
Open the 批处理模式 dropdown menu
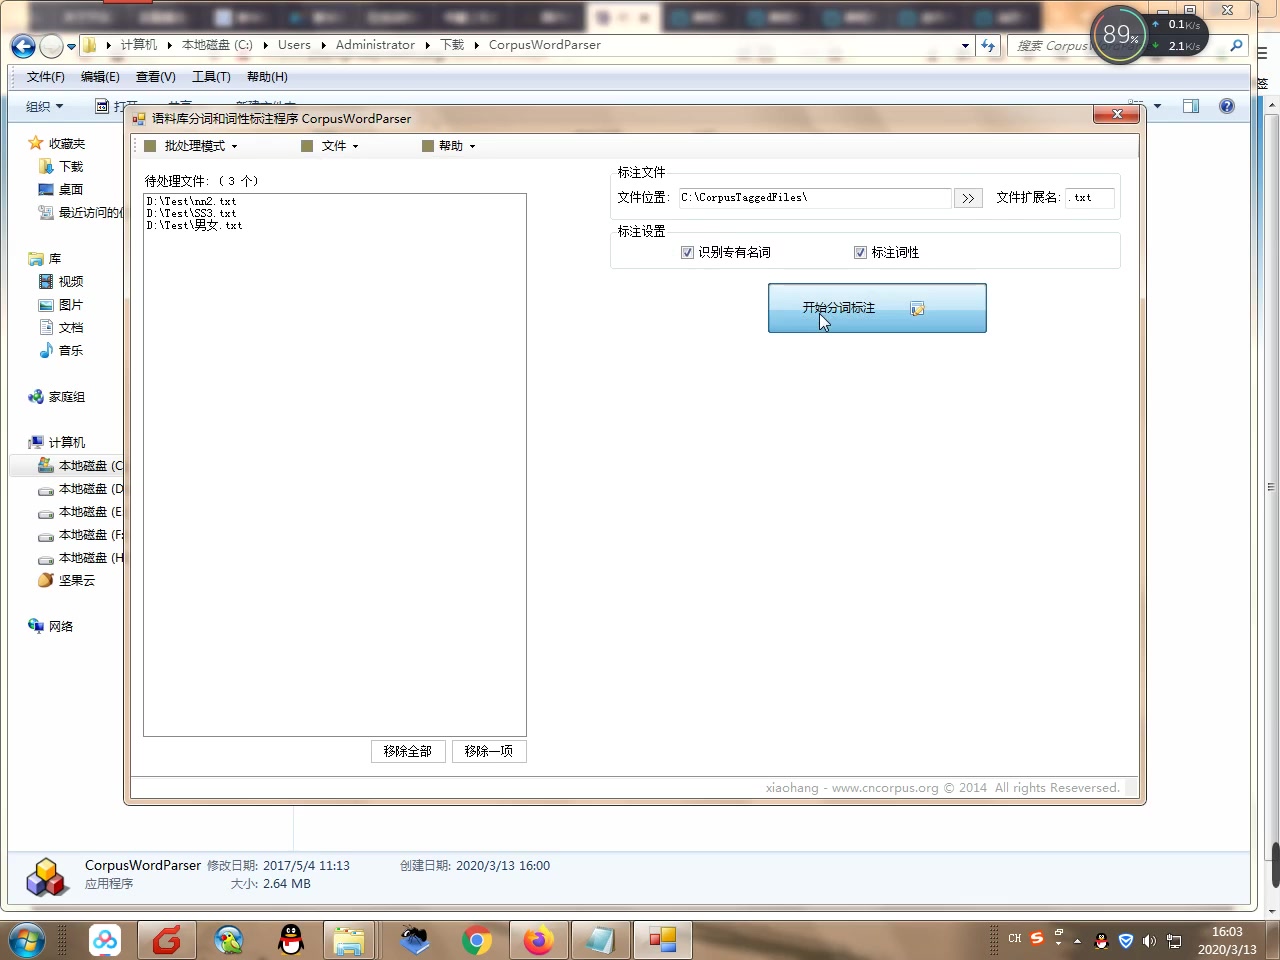tap(191, 146)
